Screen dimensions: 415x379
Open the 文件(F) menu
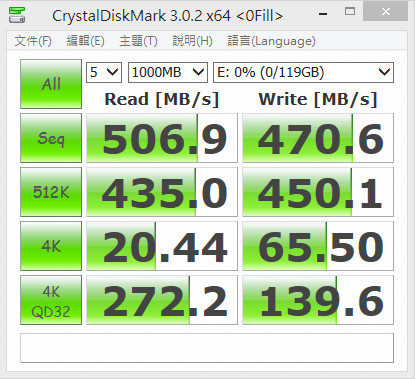(x=33, y=41)
